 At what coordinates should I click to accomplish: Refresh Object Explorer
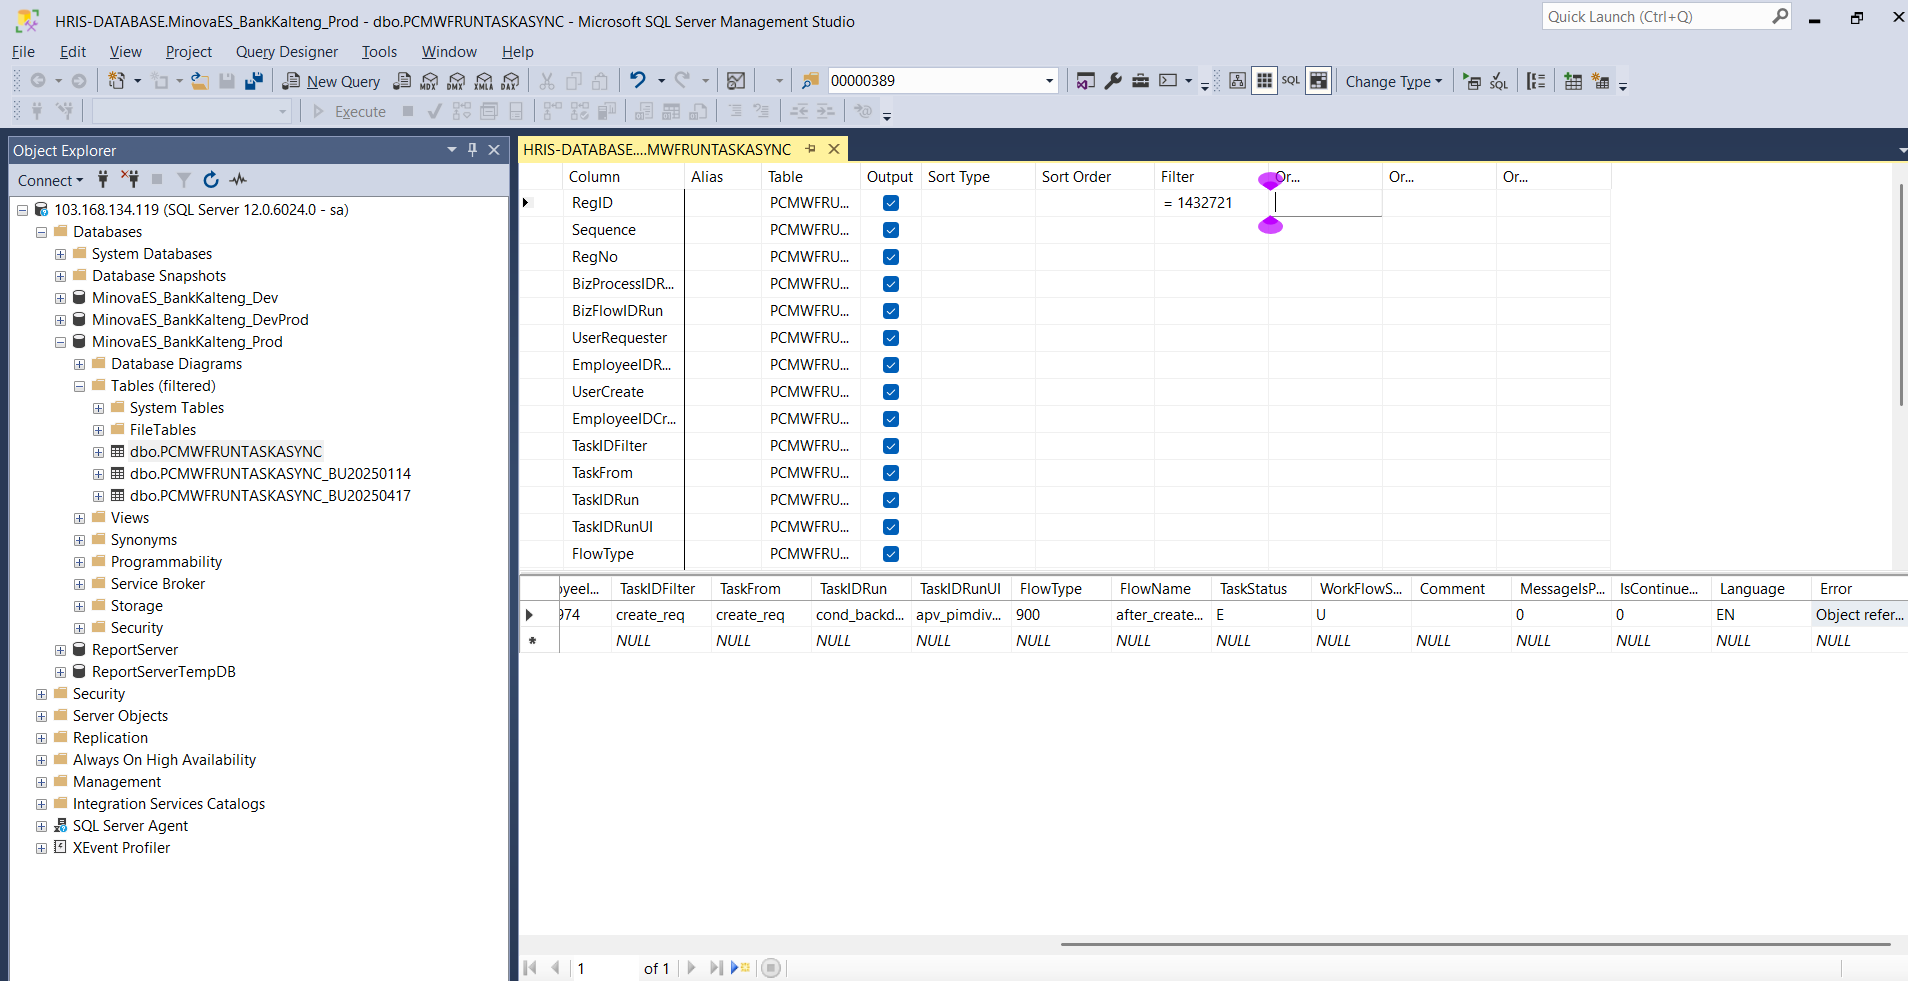point(211,180)
